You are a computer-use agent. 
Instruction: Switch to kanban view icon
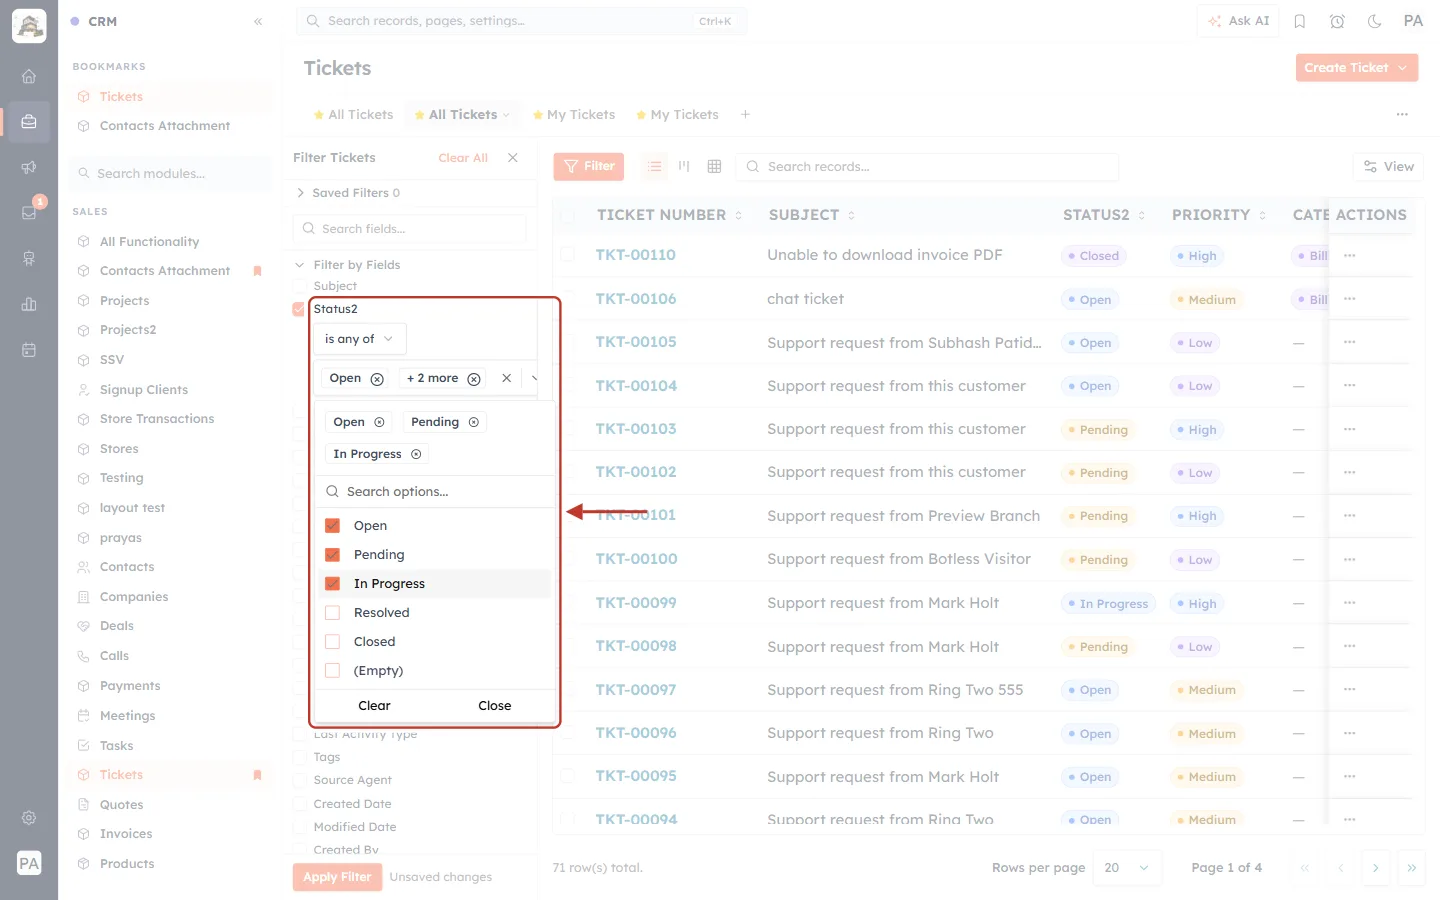[x=684, y=166]
